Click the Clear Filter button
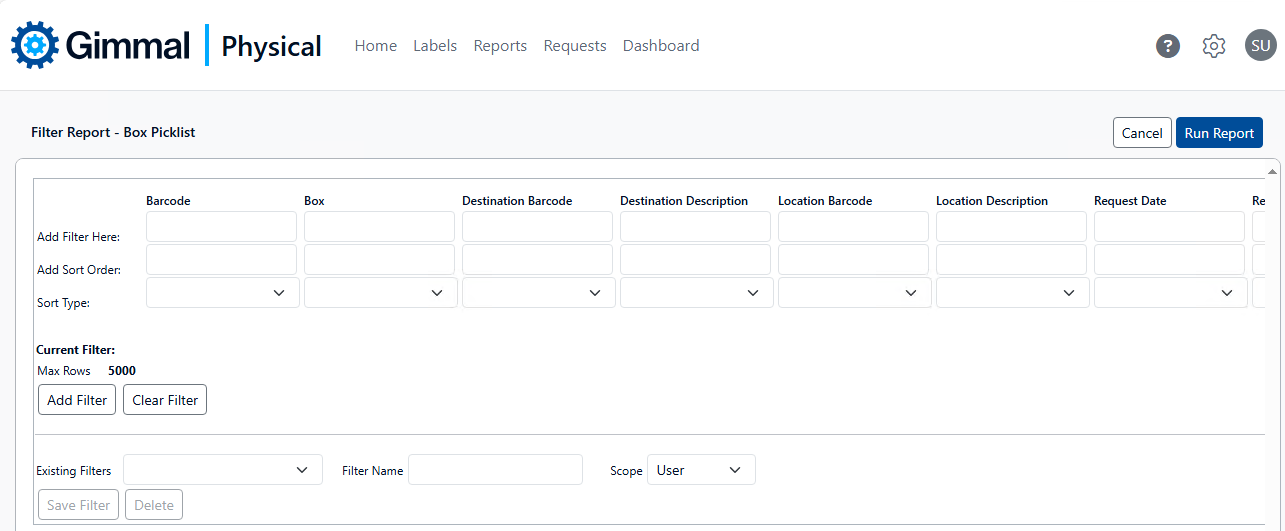 pyautogui.click(x=165, y=400)
